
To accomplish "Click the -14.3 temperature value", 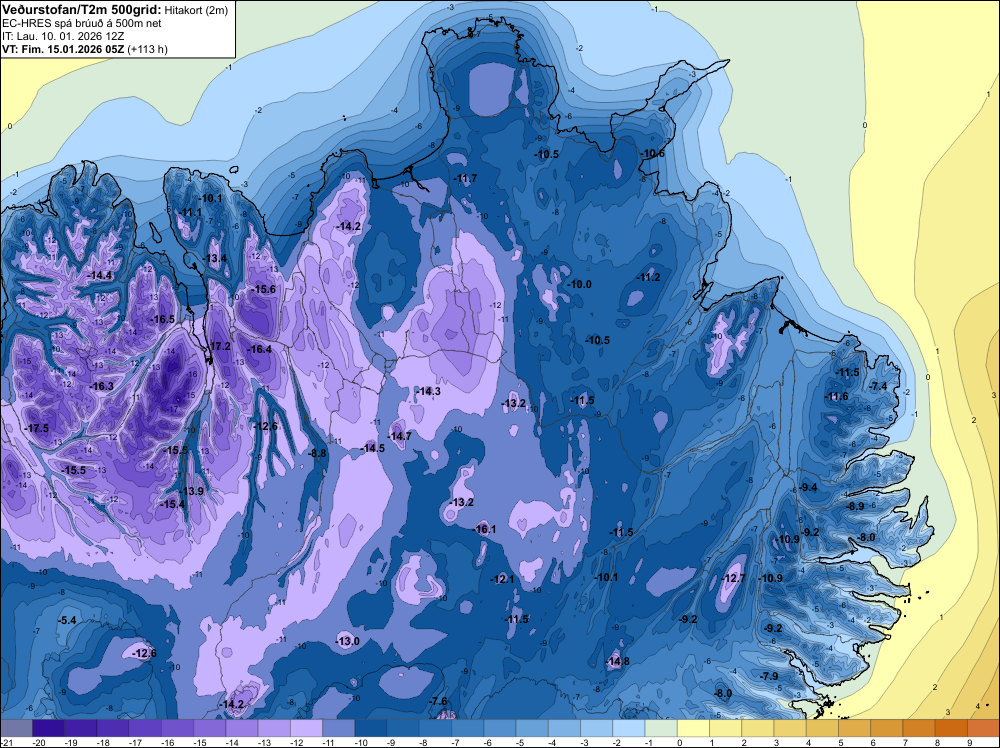I will click(x=428, y=391).
